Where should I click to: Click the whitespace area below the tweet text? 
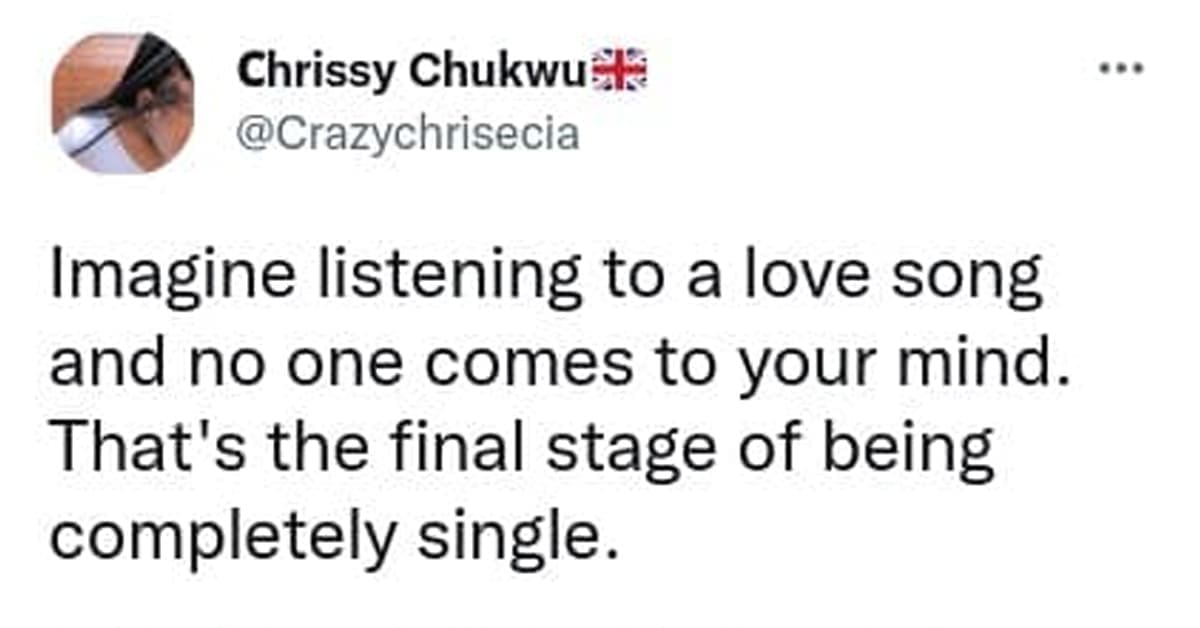click(600, 600)
